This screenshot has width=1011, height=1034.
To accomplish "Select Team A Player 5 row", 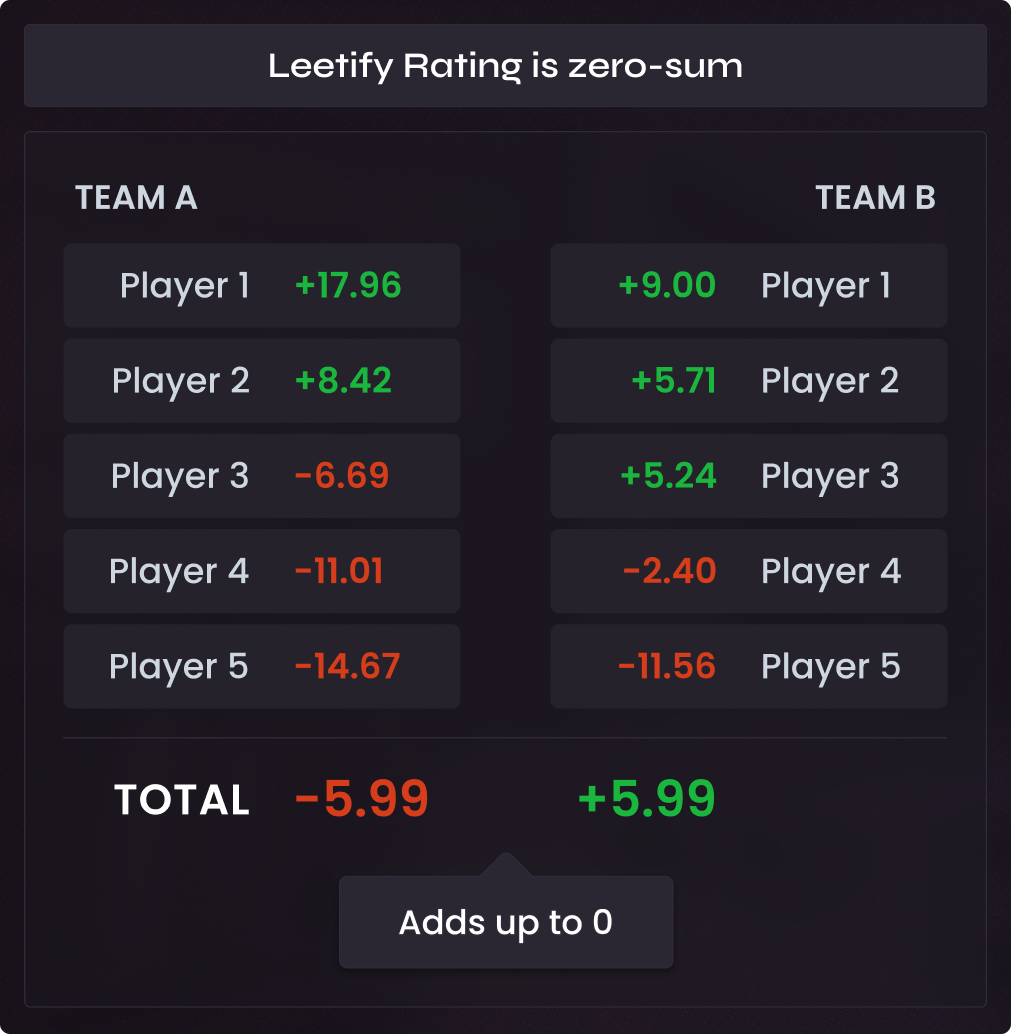I will coord(261,667).
